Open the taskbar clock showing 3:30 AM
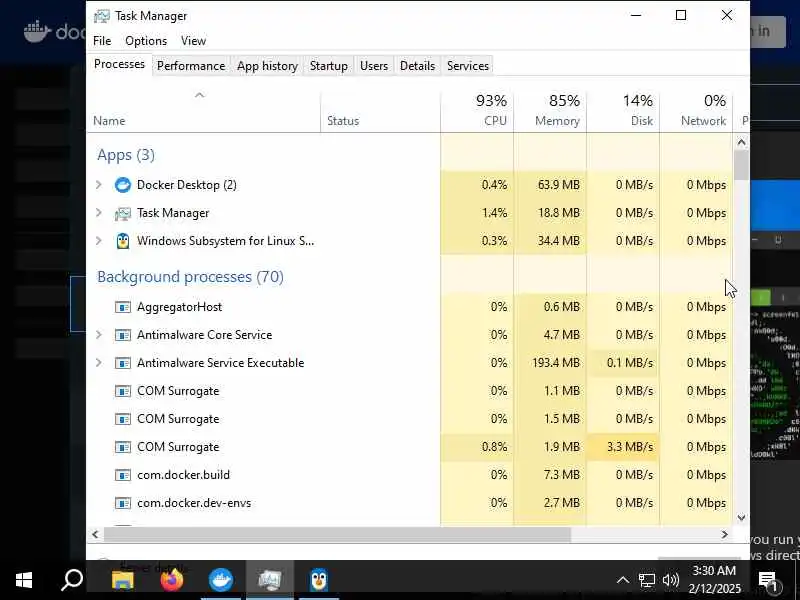800x600 pixels. (714, 580)
